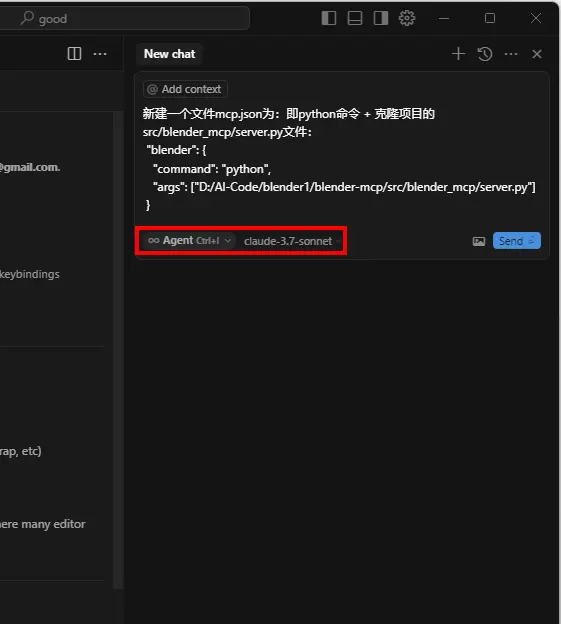Split the editor with the split icon
The height and width of the screenshot is (624, 561).
(x=74, y=54)
